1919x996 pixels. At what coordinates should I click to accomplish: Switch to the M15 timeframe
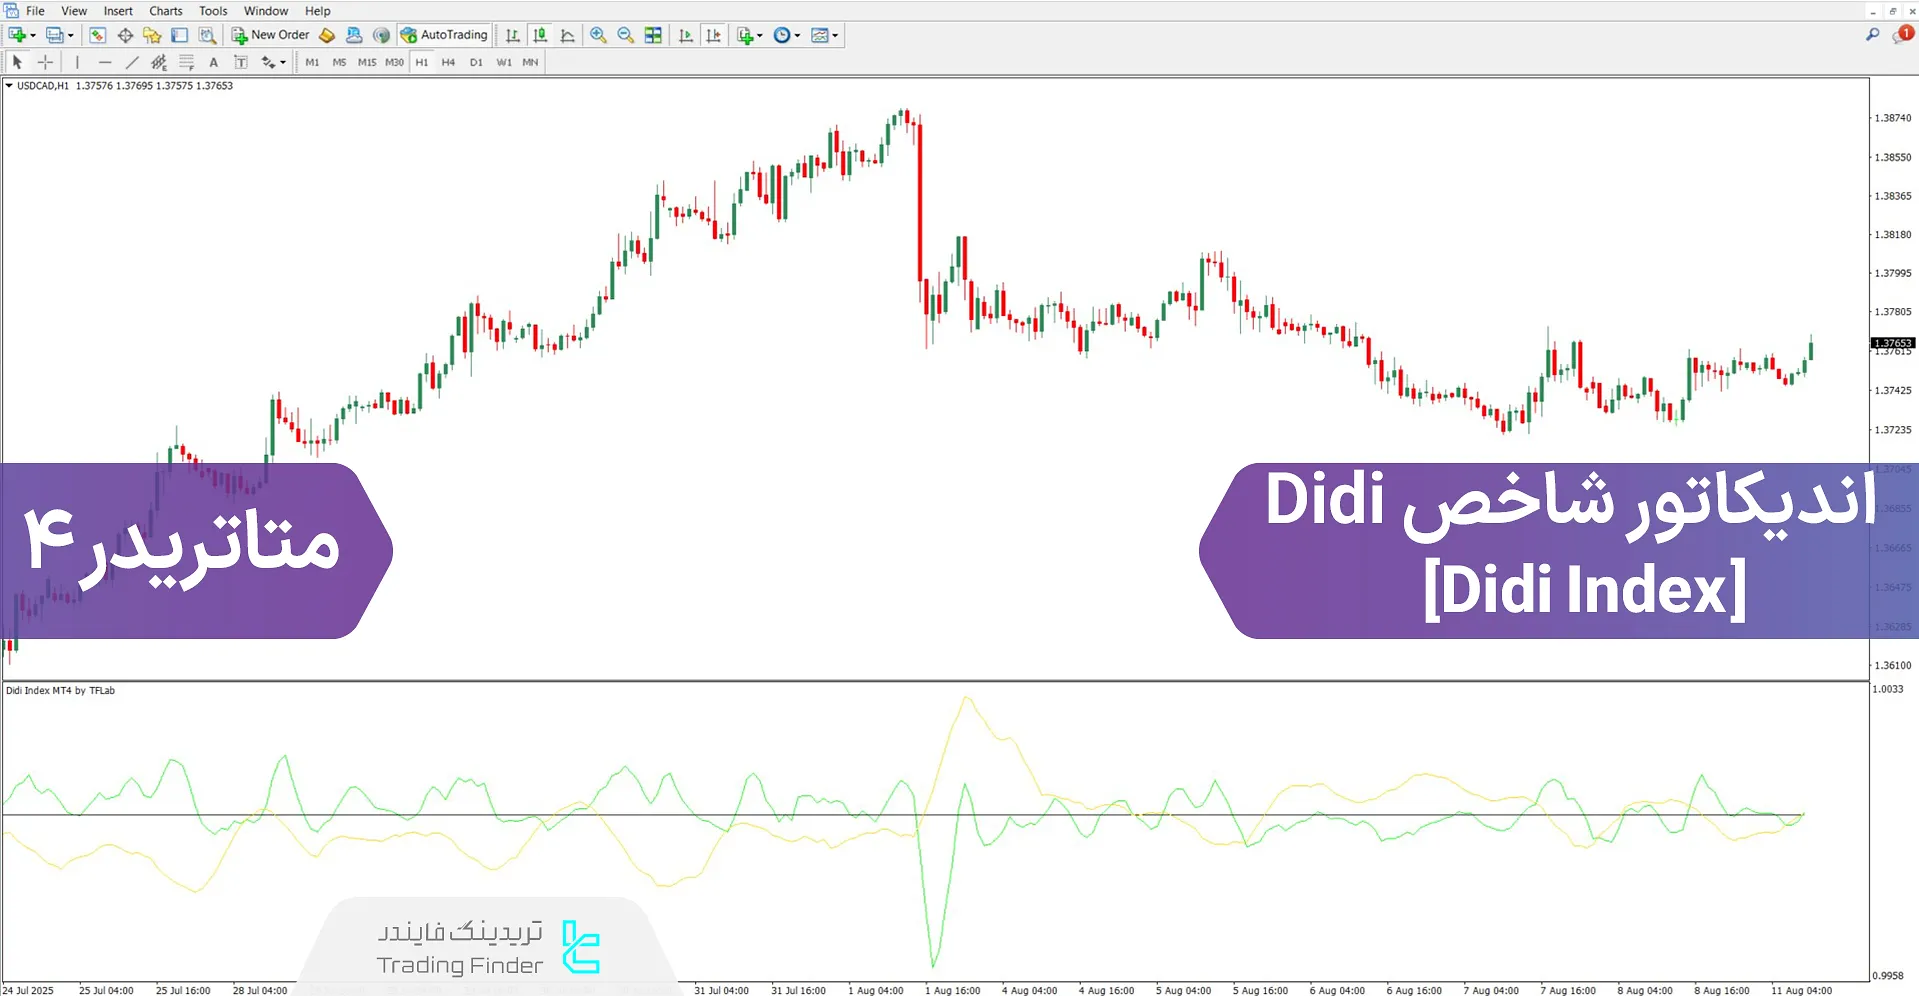click(x=367, y=62)
